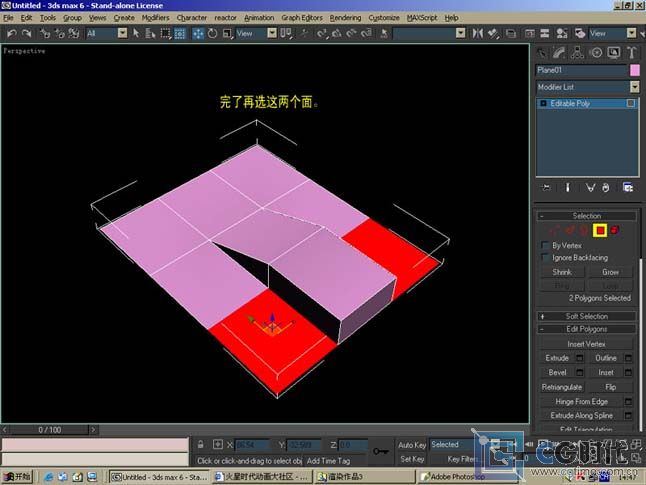Collapse the Selection rollout
This screenshot has width=646, height=485.
586,216
